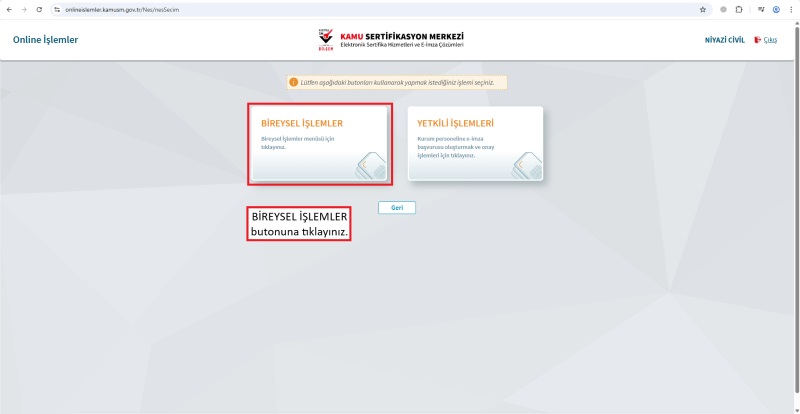Open the Chrome profile avatar
Viewport: 800px width, 414px height.
(776, 9)
